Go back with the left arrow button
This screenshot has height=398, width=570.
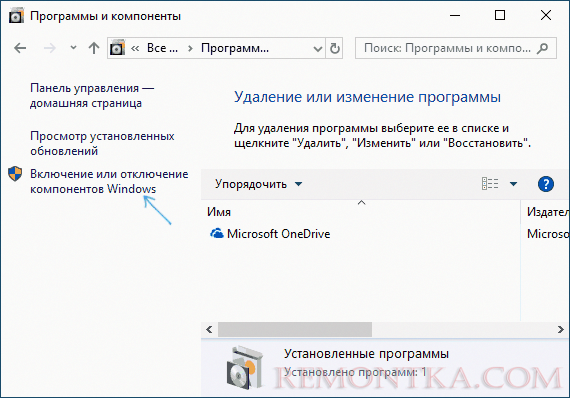coord(20,48)
